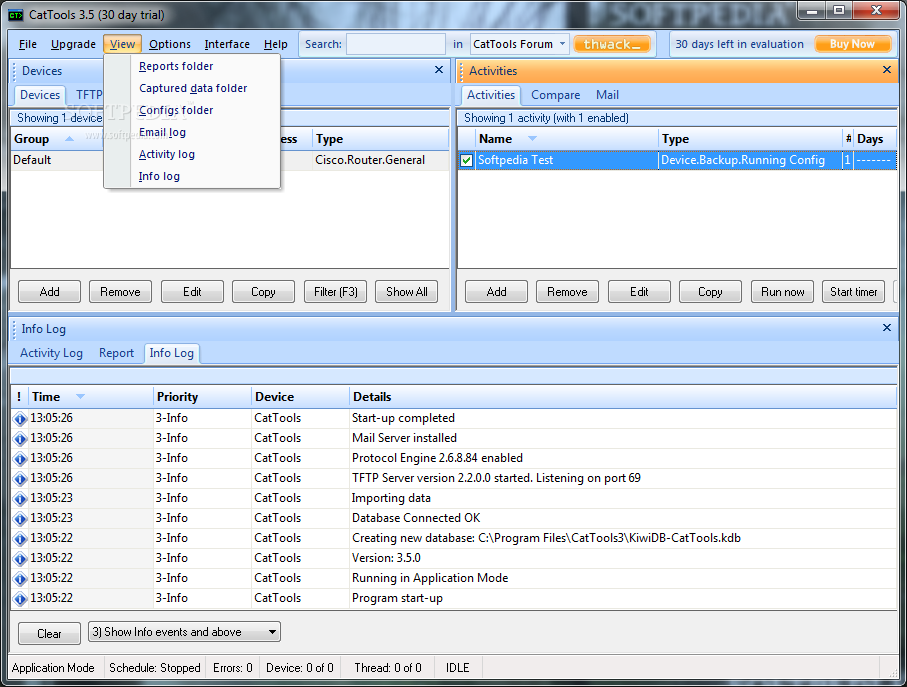Click Add in the Devices panel
The width and height of the screenshot is (907, 687).
tap(49, 292)
